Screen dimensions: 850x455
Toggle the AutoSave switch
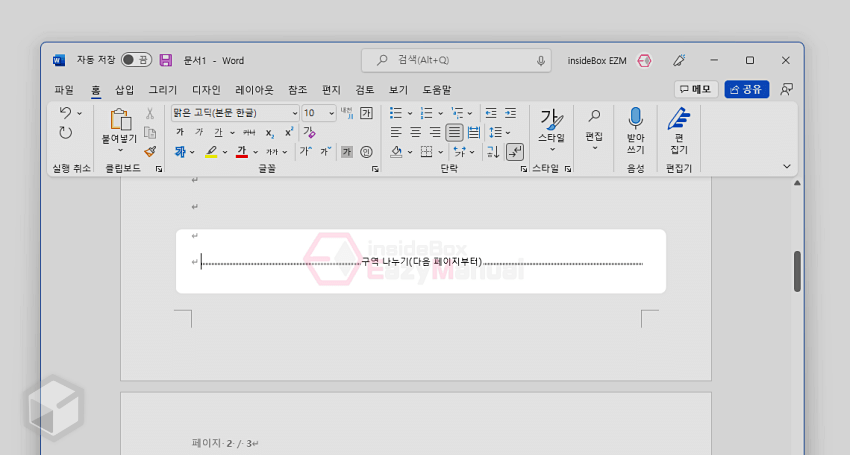point(136,60)
